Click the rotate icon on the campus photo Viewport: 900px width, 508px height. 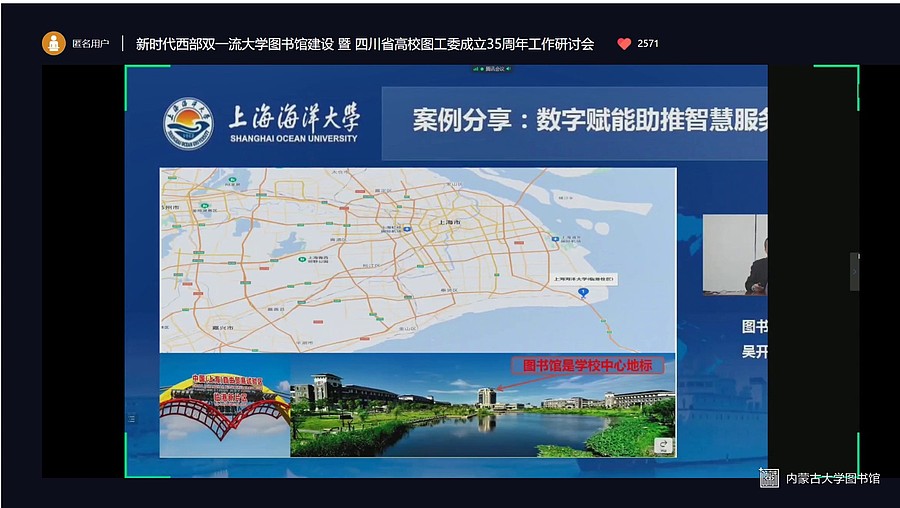tap(664, 446)
